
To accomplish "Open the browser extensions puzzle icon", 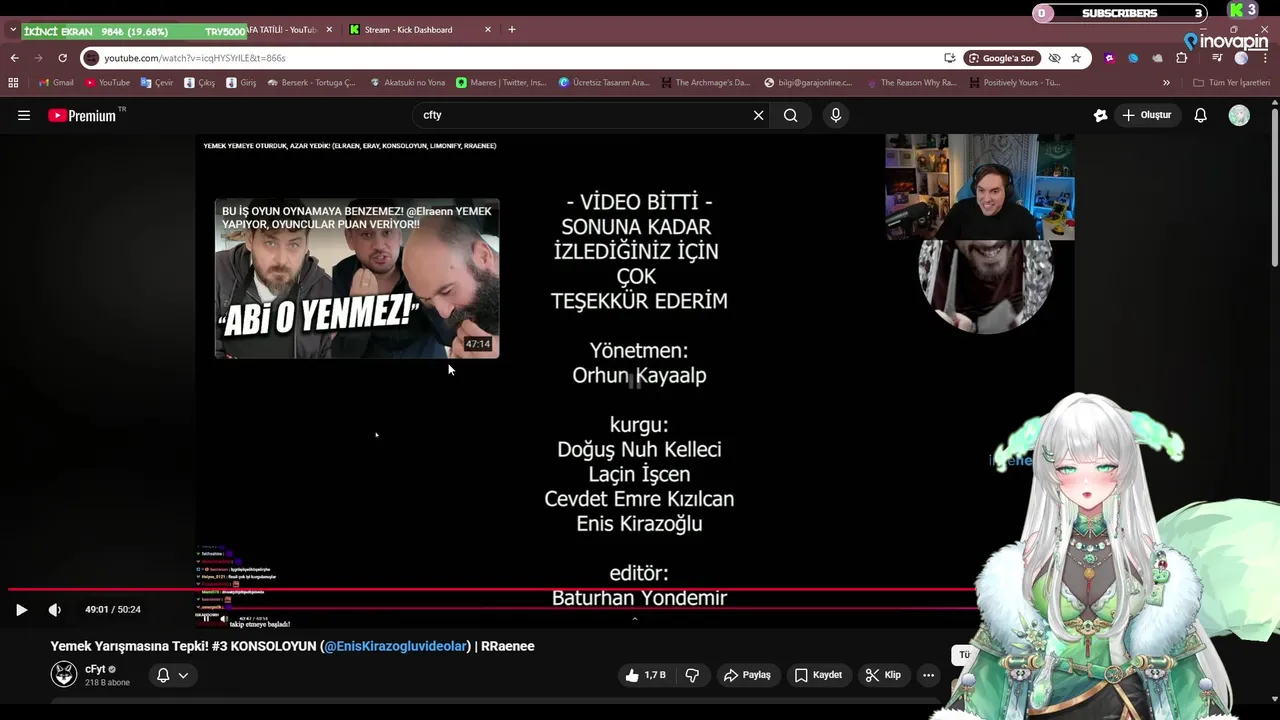I will 1181,58.
